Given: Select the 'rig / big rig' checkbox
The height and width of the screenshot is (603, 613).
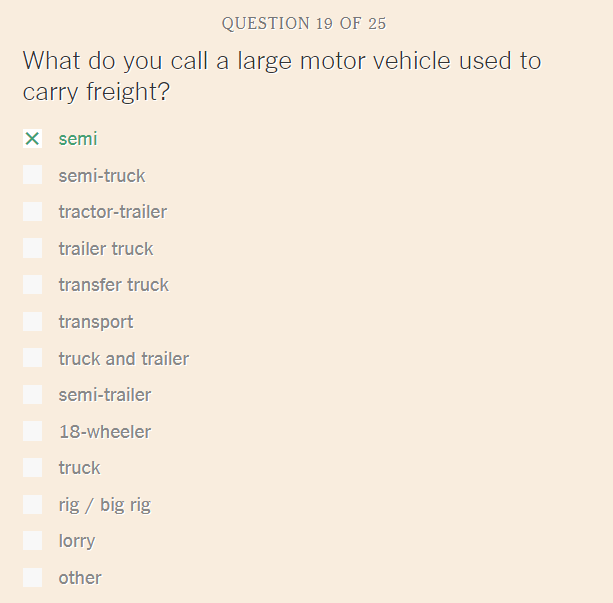Looking at the screenshot, I should click(x=32, y=504).
